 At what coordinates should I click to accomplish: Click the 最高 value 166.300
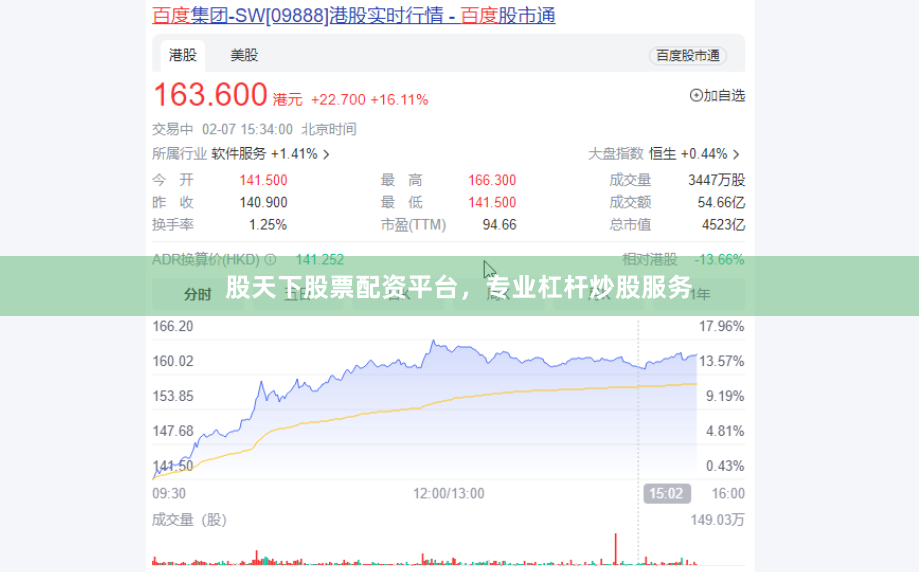[492, 180]
